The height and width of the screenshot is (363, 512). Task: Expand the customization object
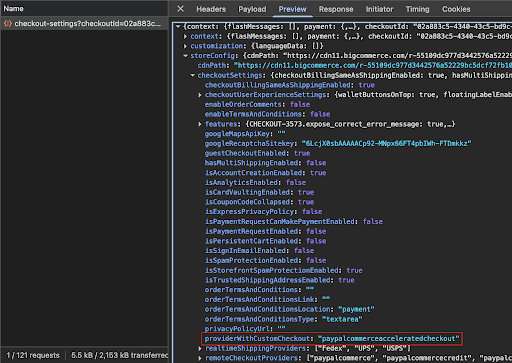click(x=186, y=46)
